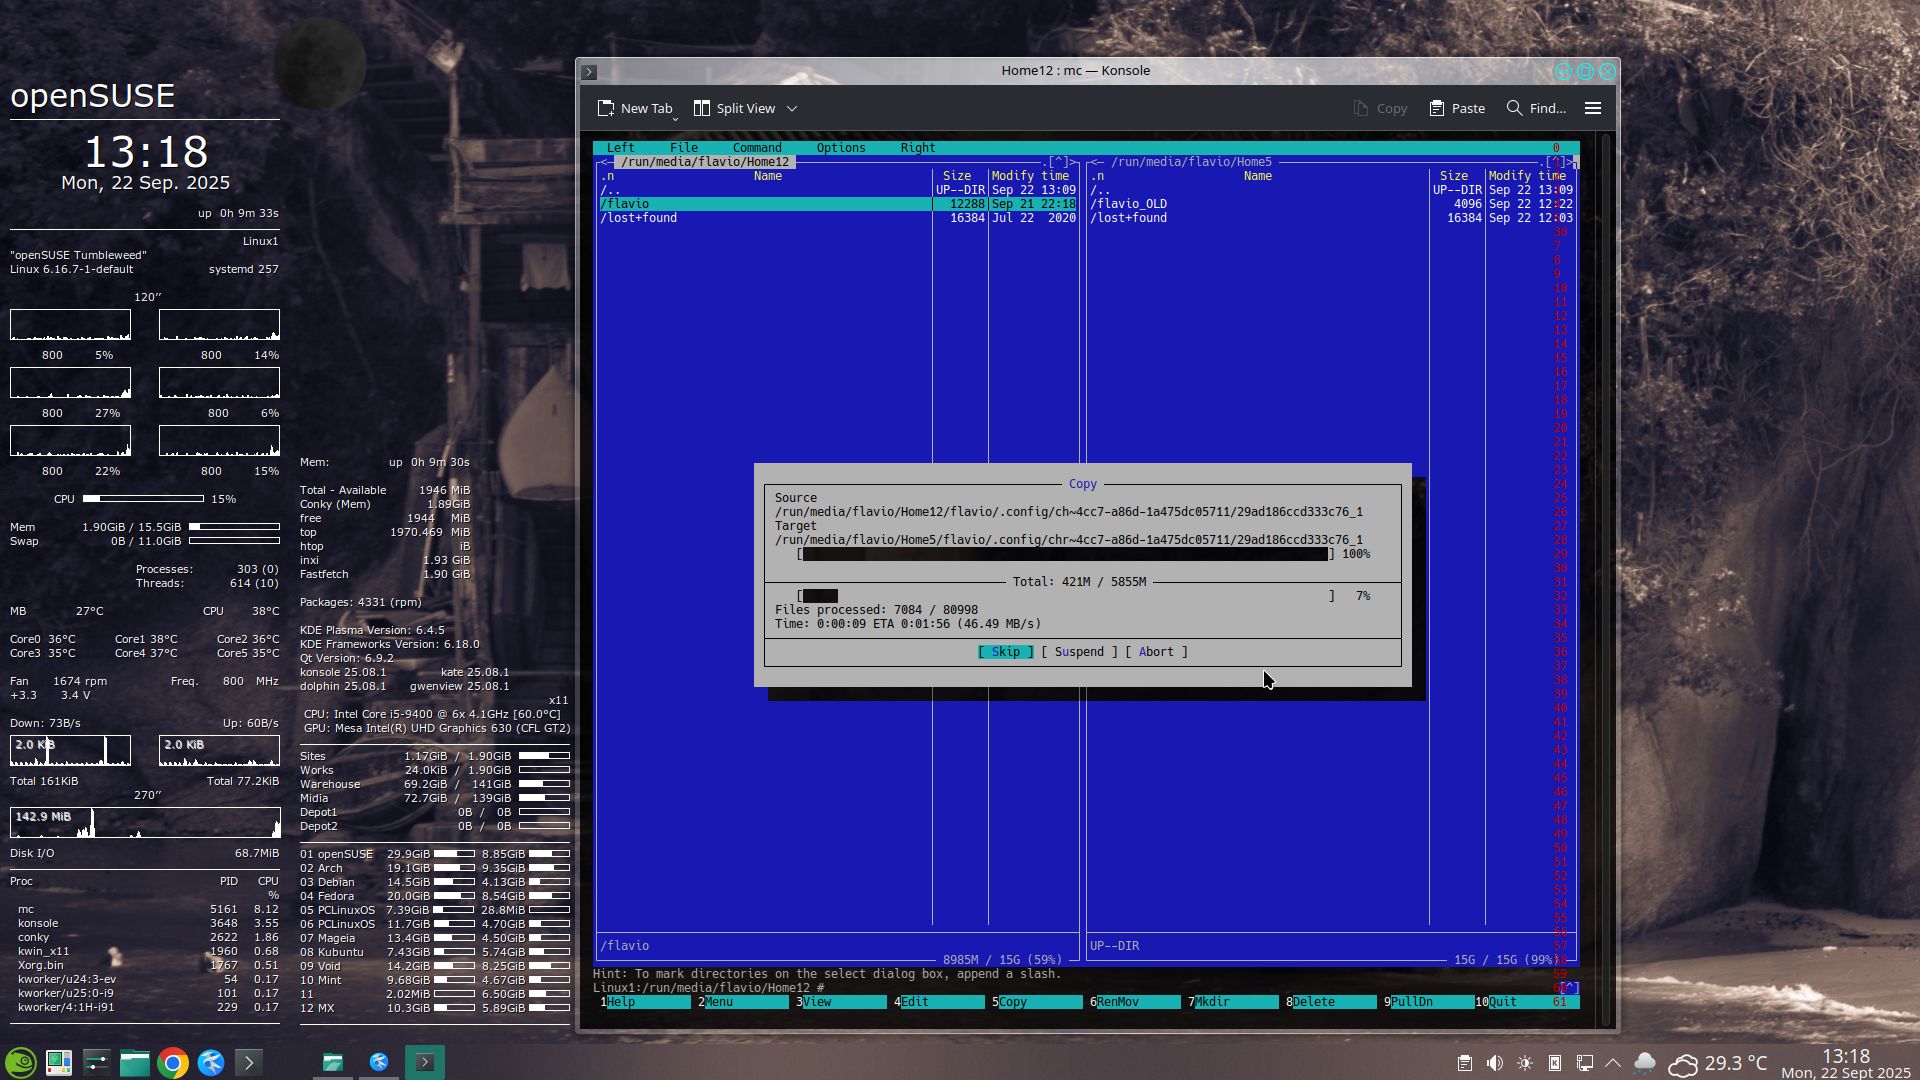Select the flavio_OLD directory in right panel
The width and height of the screenshot is (1920, 1080).
[1130, 204]
